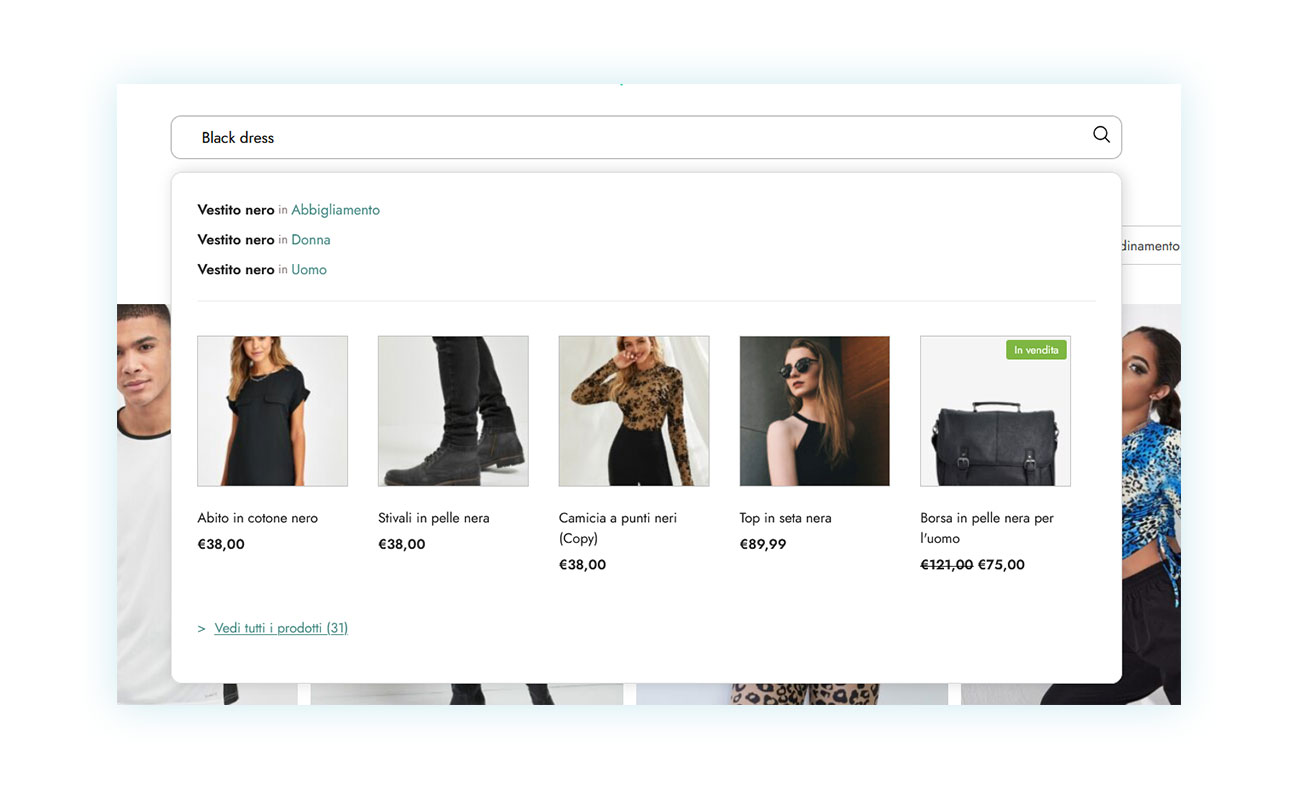The height and width of the screenshot is (789, 1300).
Task: Open the Camicia a punti neri thumbnail
Action: [x=634, y=411]
